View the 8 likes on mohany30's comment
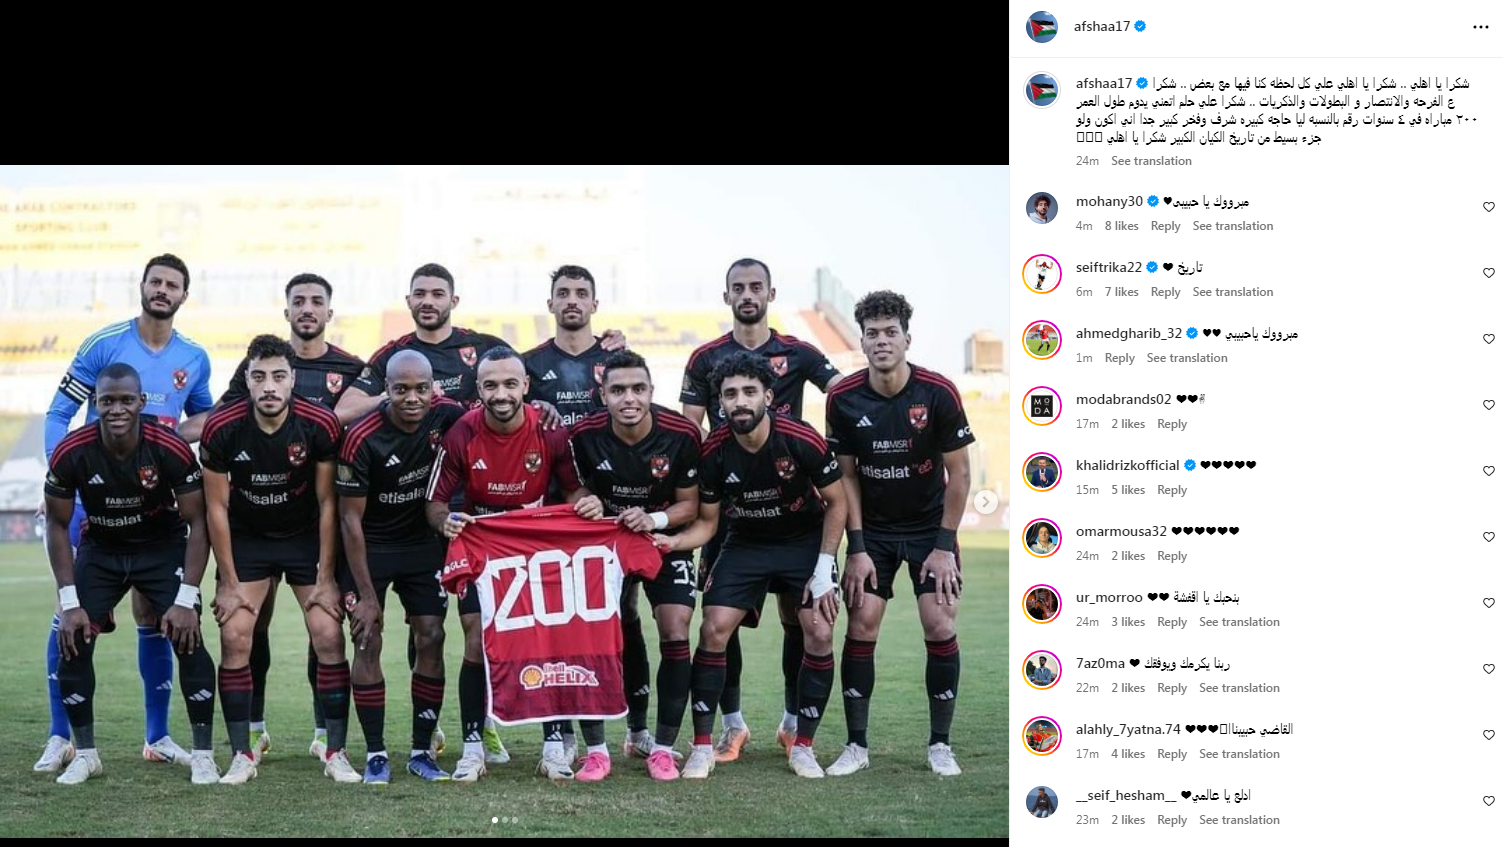The height and width of the screenshot is (847, 1503). [x=1121, y=226]
